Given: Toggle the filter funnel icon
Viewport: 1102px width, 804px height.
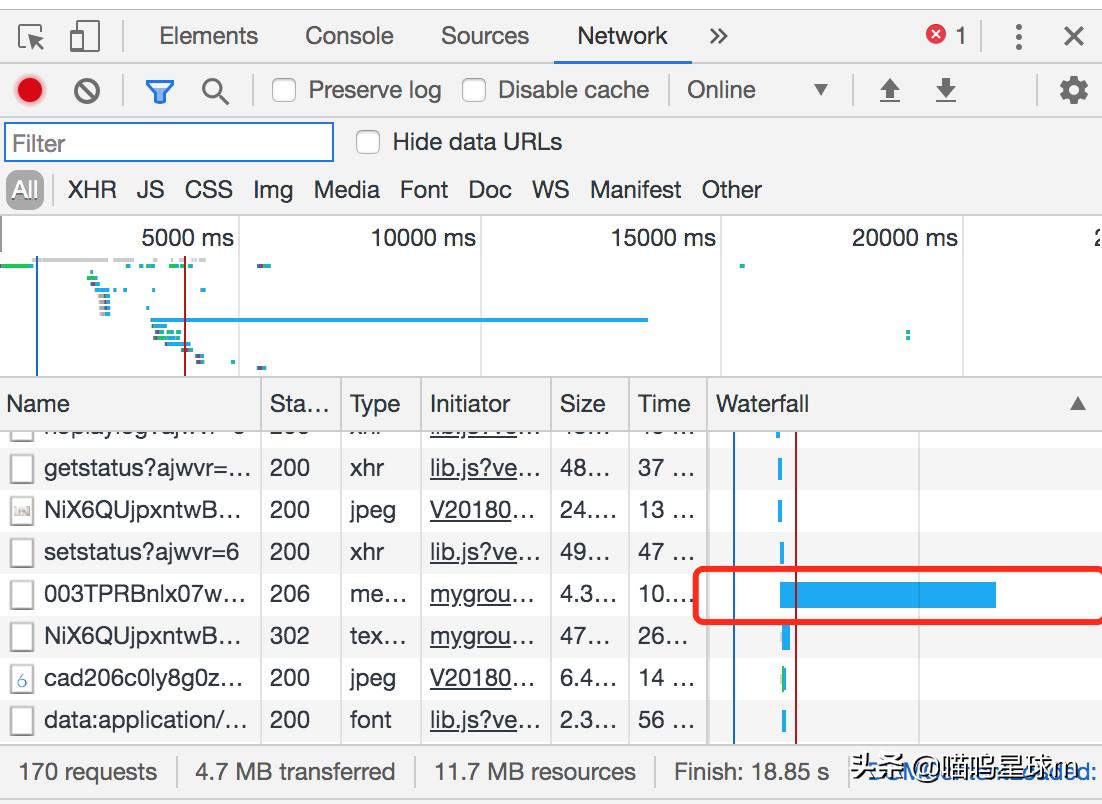Looking at the screenshot, I should [x=159, y=91].
